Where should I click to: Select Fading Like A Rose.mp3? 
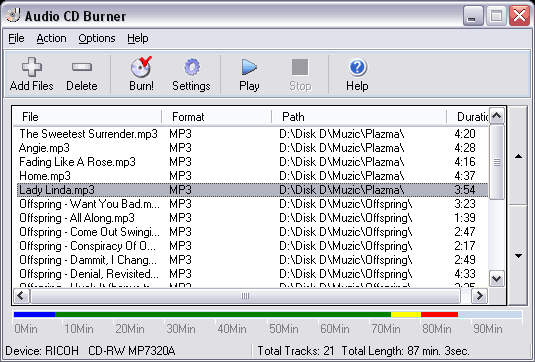pyautogui.click(x=252, y=162)
